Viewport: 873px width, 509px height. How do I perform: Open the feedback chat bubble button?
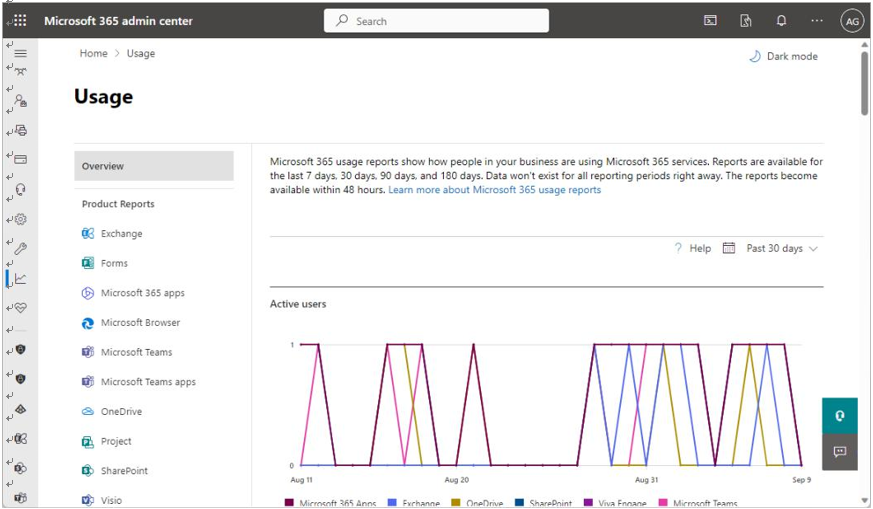(840, 452)
